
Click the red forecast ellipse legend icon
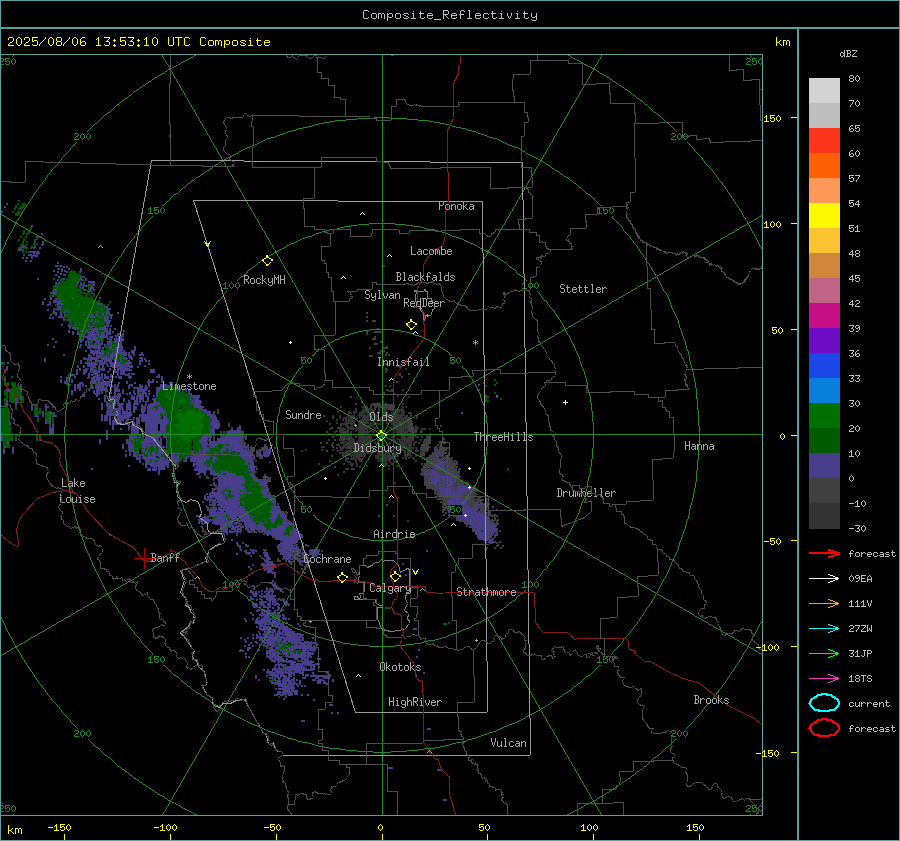[824, 728]
